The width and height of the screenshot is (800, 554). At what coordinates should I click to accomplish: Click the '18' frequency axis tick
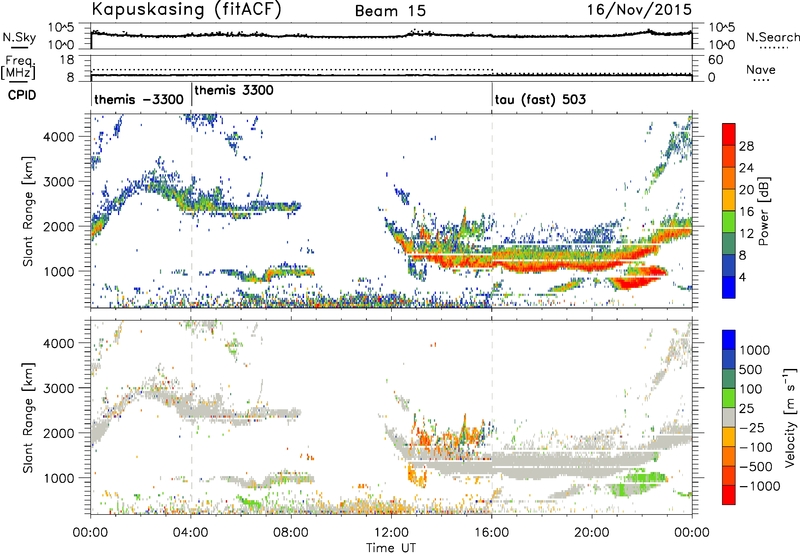(x=67, y=60)
